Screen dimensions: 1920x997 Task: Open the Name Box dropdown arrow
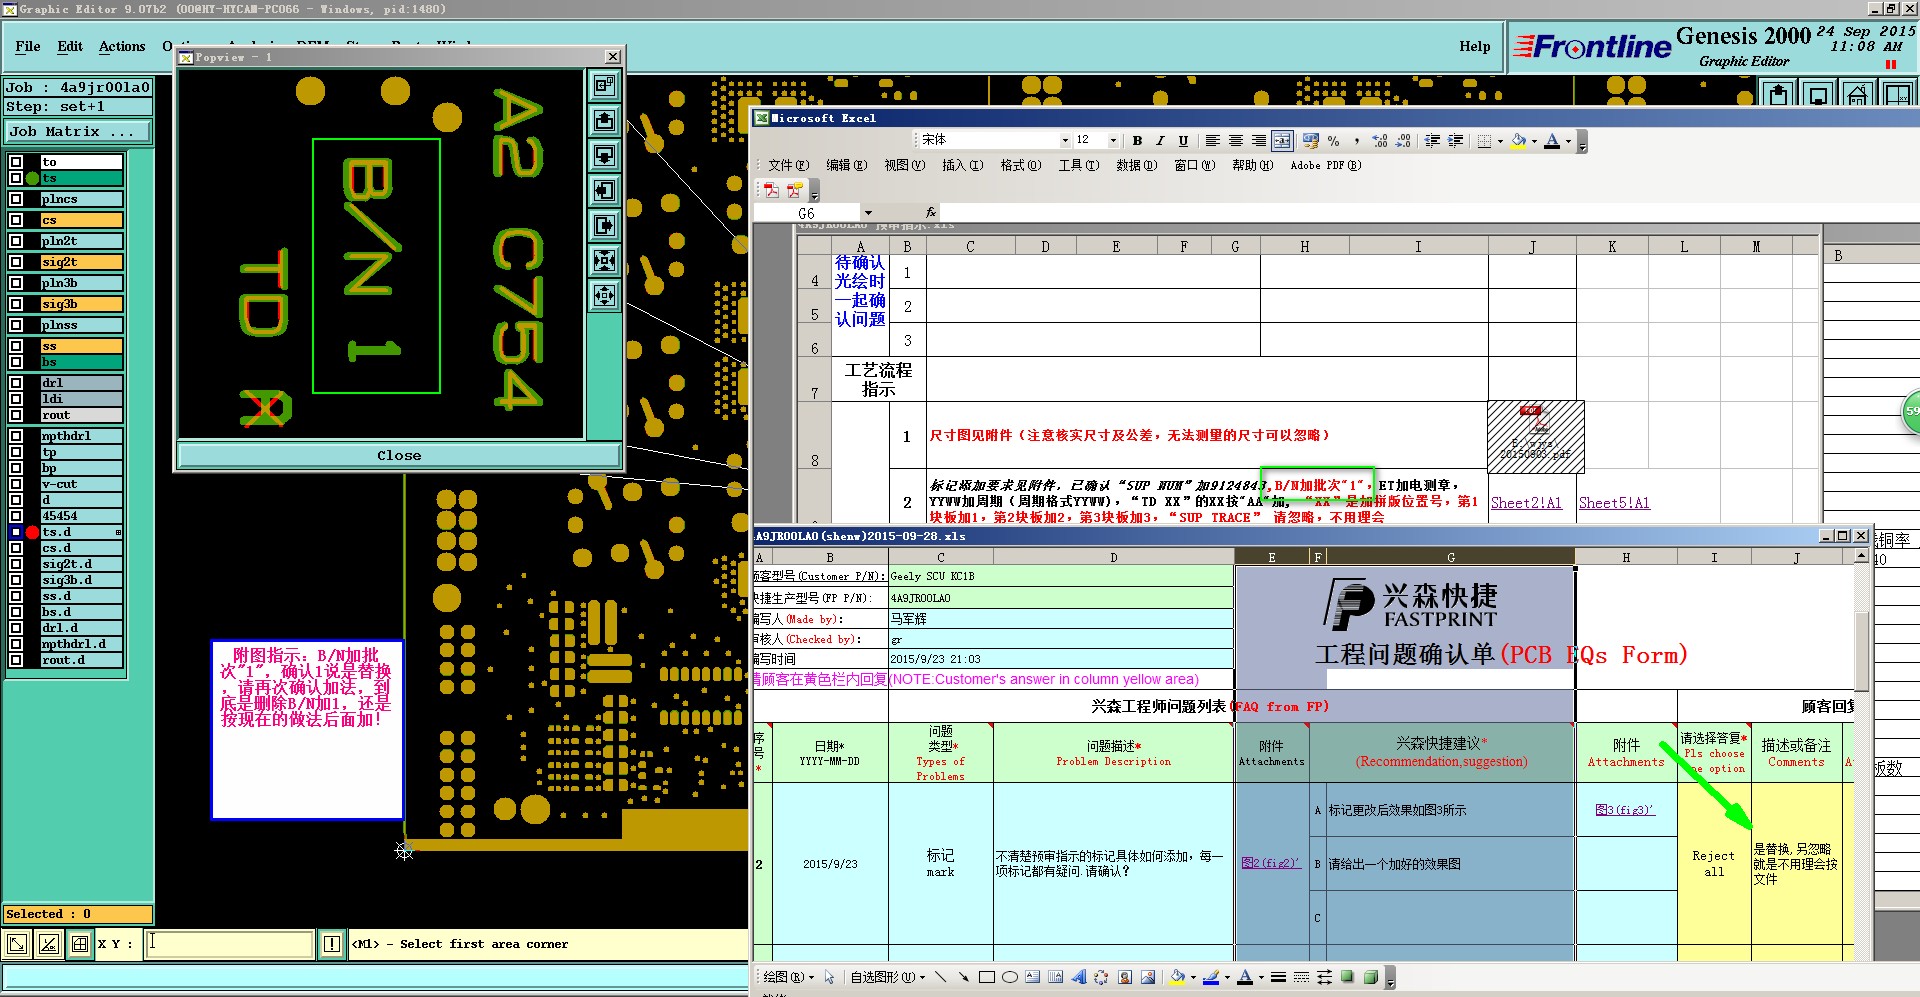click(868, 213)
